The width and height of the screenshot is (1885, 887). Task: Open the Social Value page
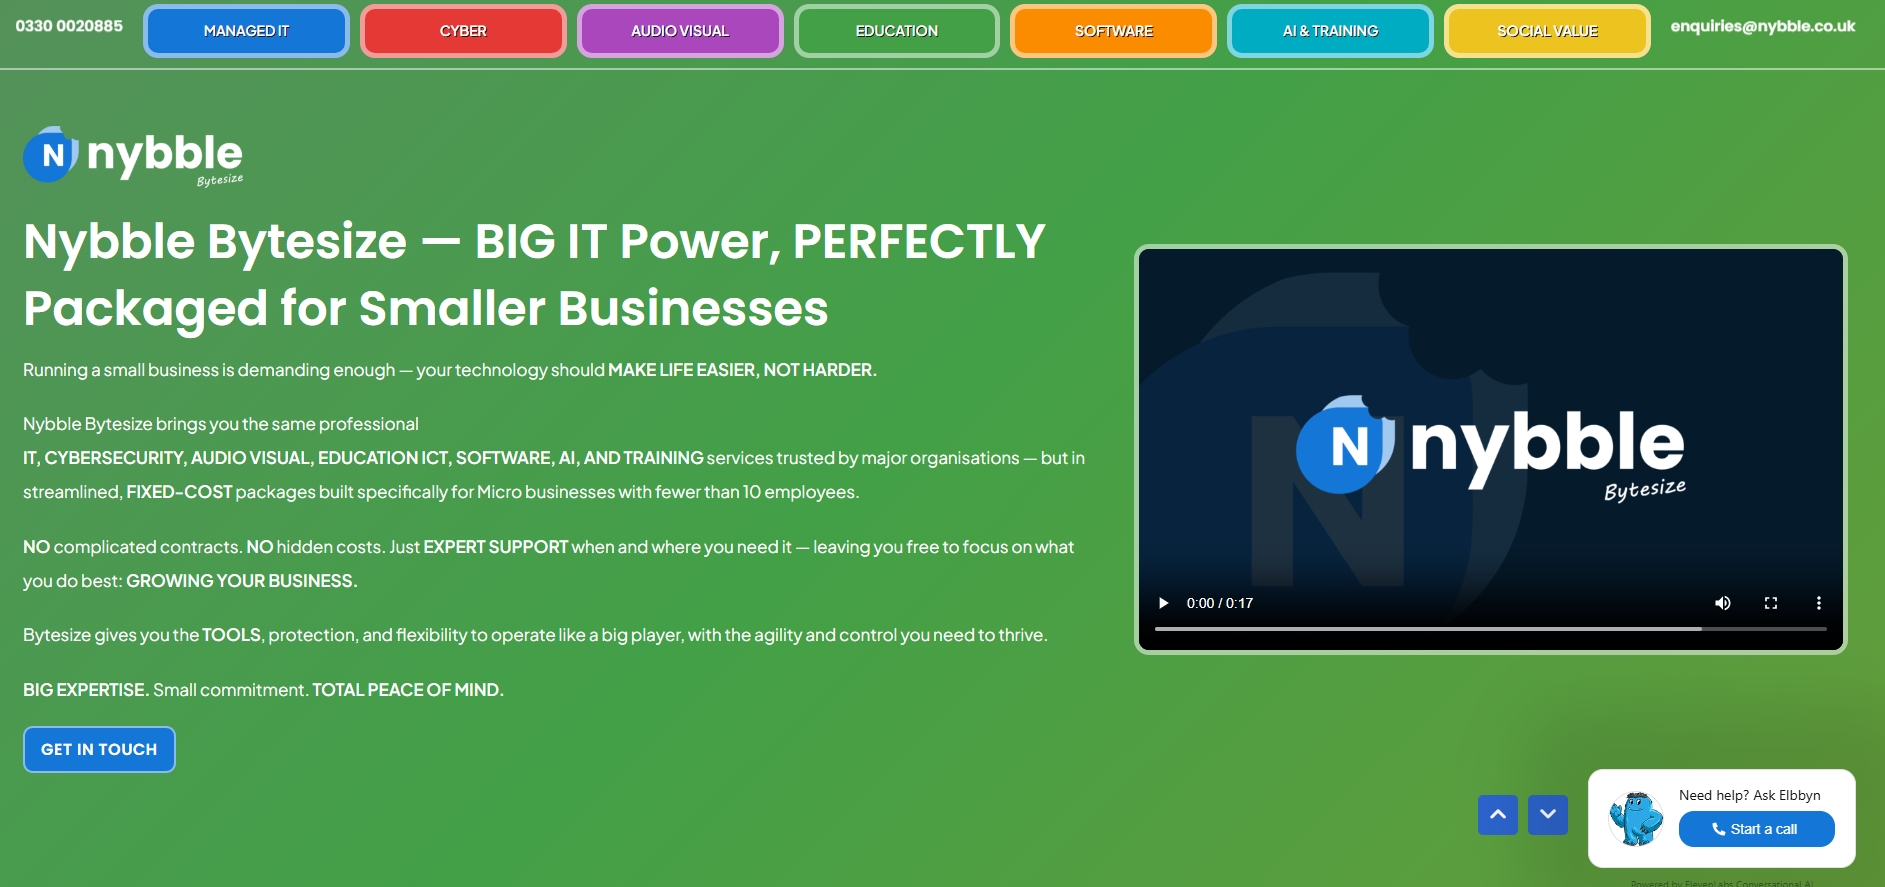click(x=1546, y=31)
